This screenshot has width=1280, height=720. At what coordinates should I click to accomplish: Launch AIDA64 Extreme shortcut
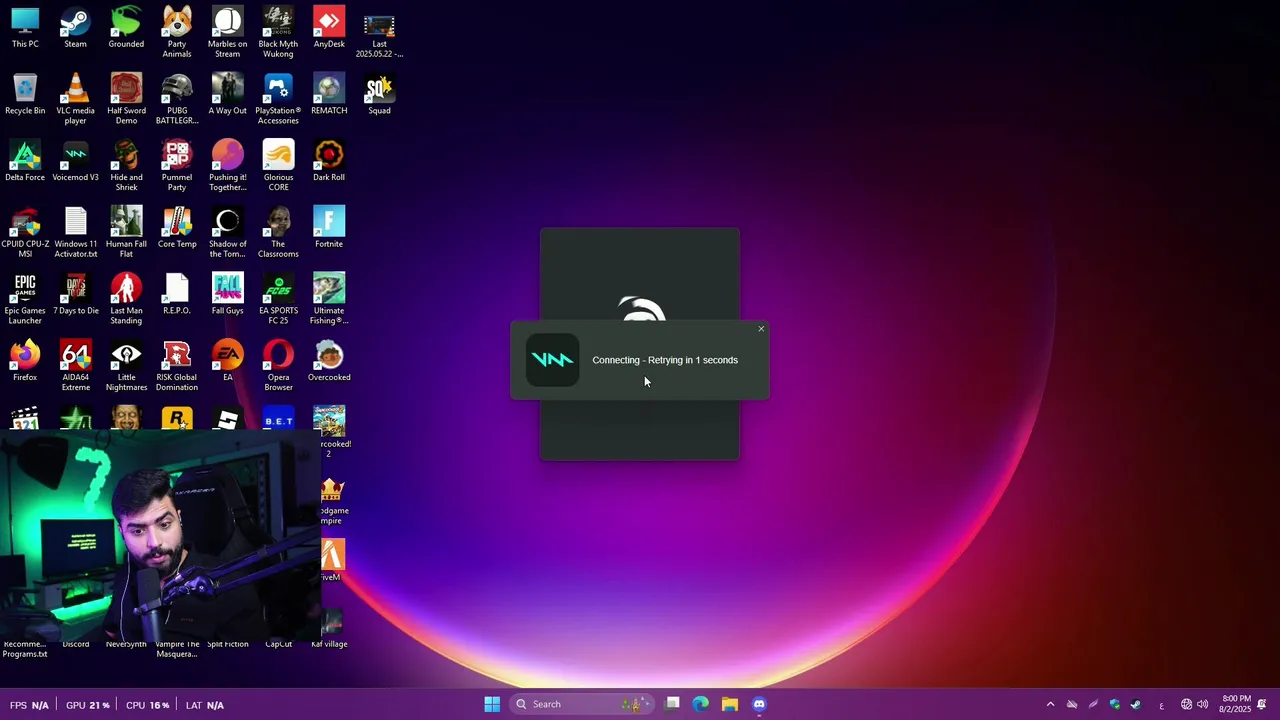(75, 365)
